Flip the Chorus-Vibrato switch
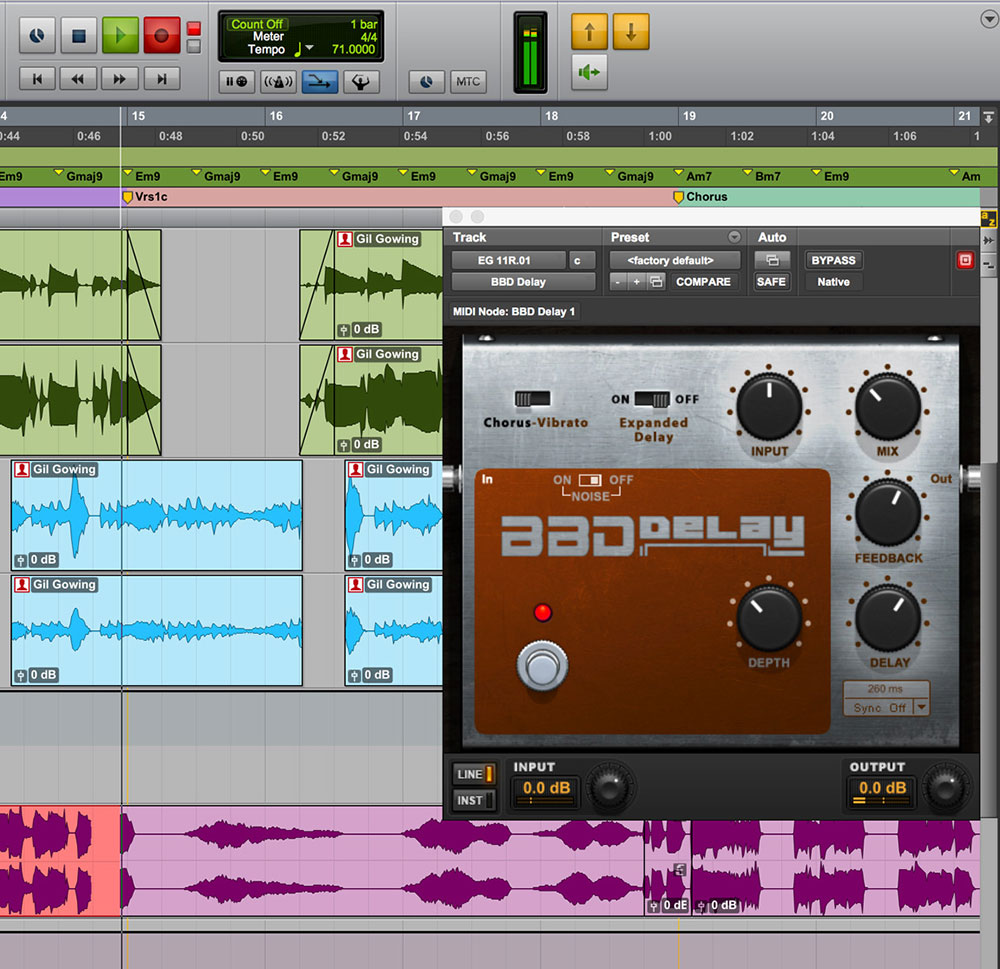 533,399
